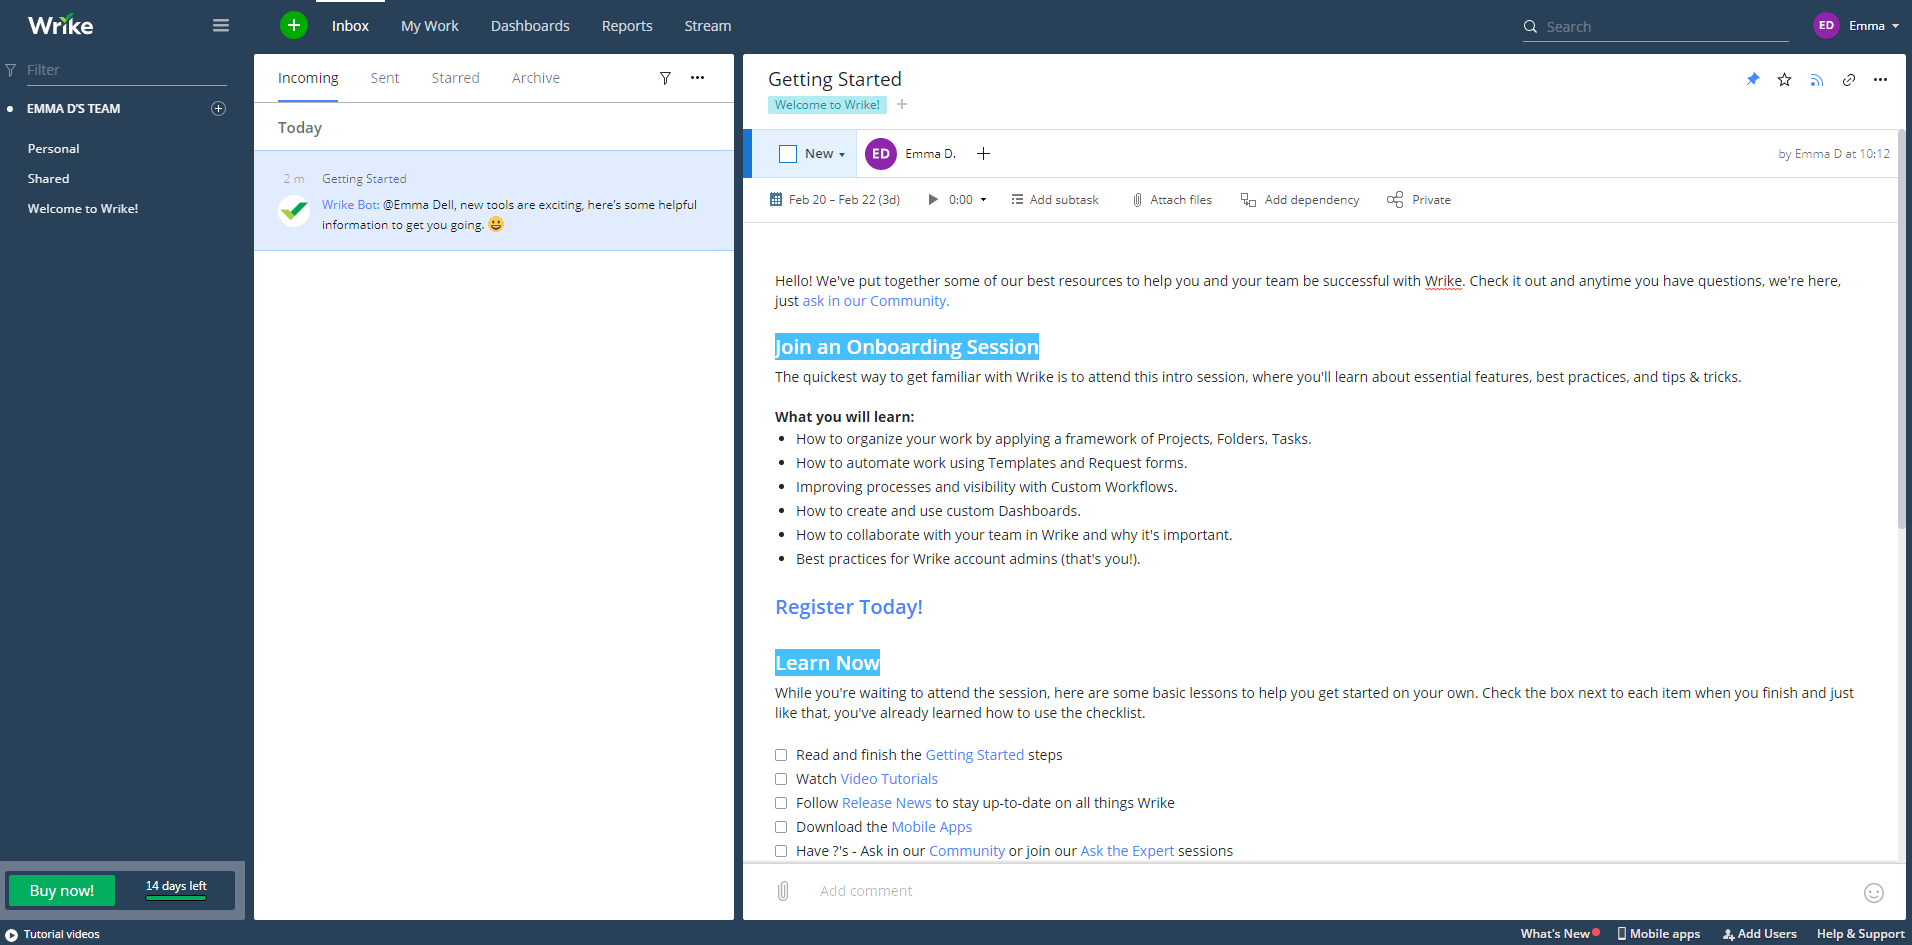The image size is (1912, 945).
Task: Switch to Sent inbox tab
Action: (385, 78)
